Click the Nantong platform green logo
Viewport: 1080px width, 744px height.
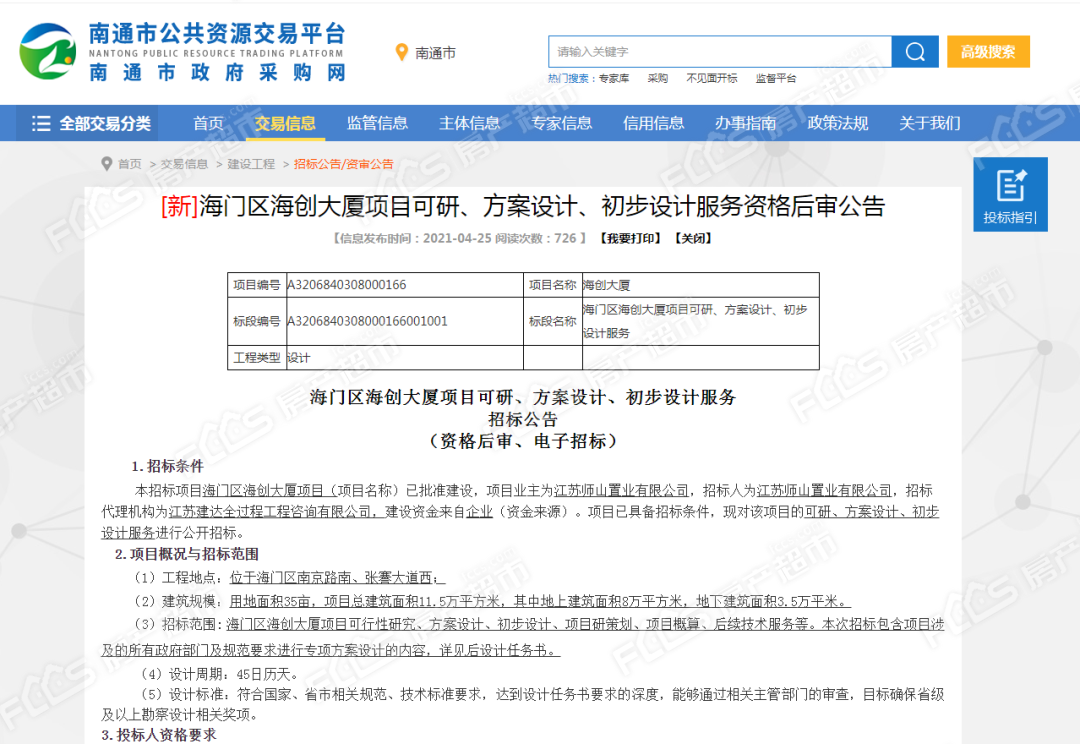pos(48,52)
